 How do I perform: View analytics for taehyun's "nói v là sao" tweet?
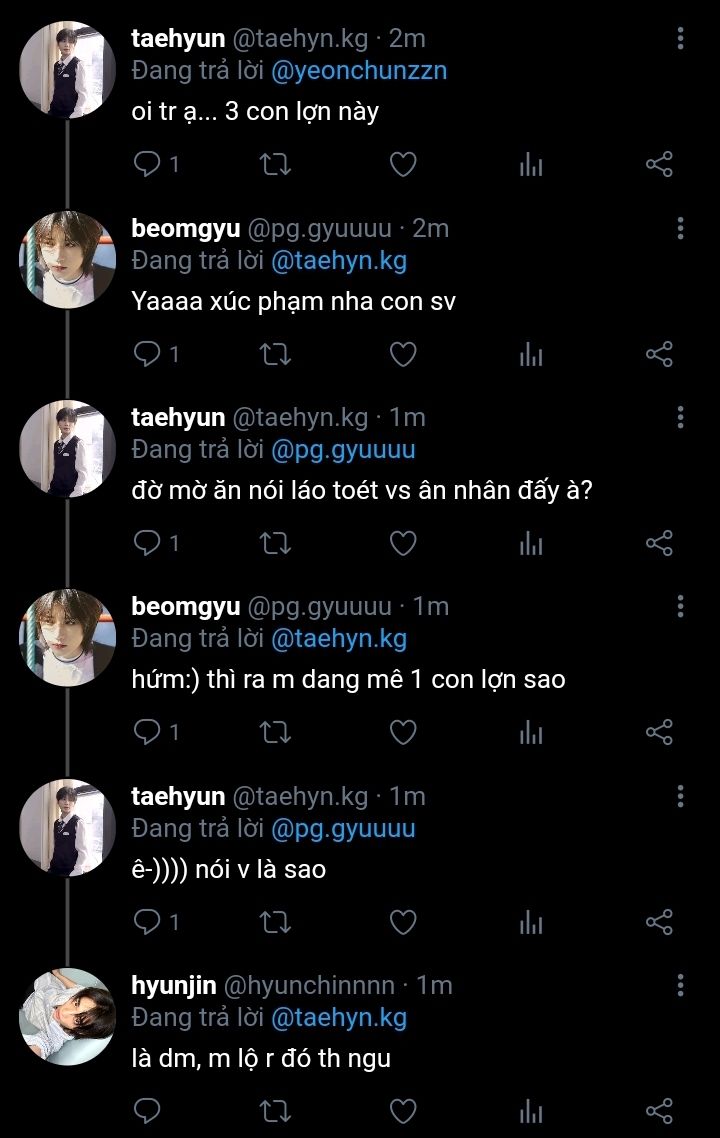click(x=531, y=922)
